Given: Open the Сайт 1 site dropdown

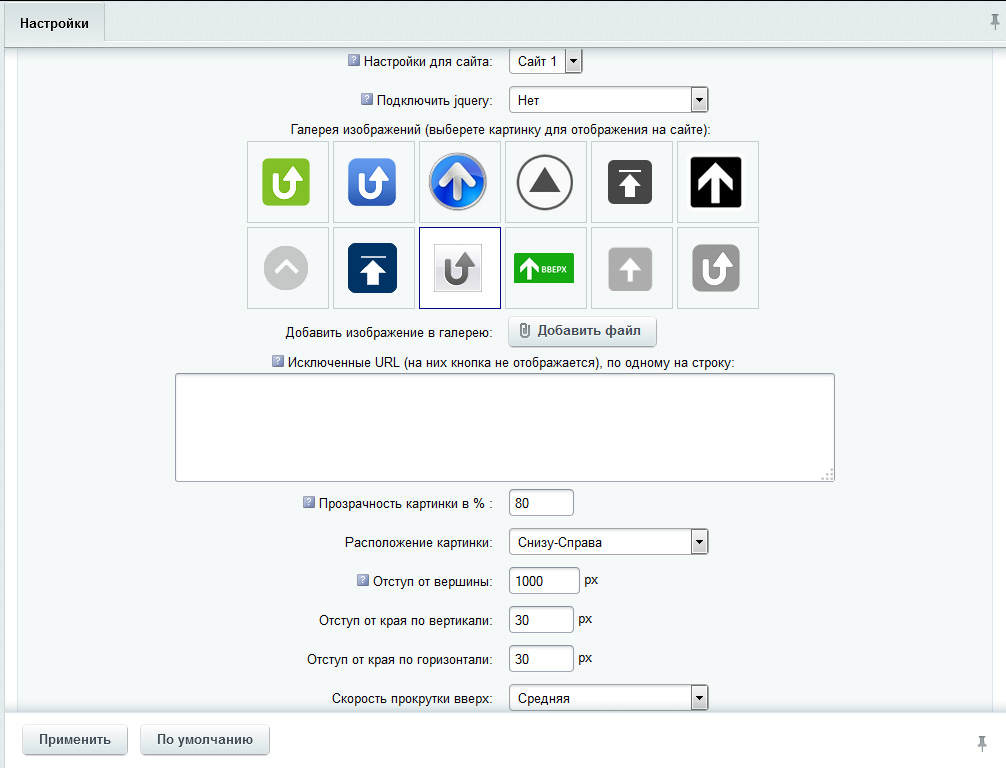Looking at the screenshot, I should pyautogui.click(x=545, y=62).
